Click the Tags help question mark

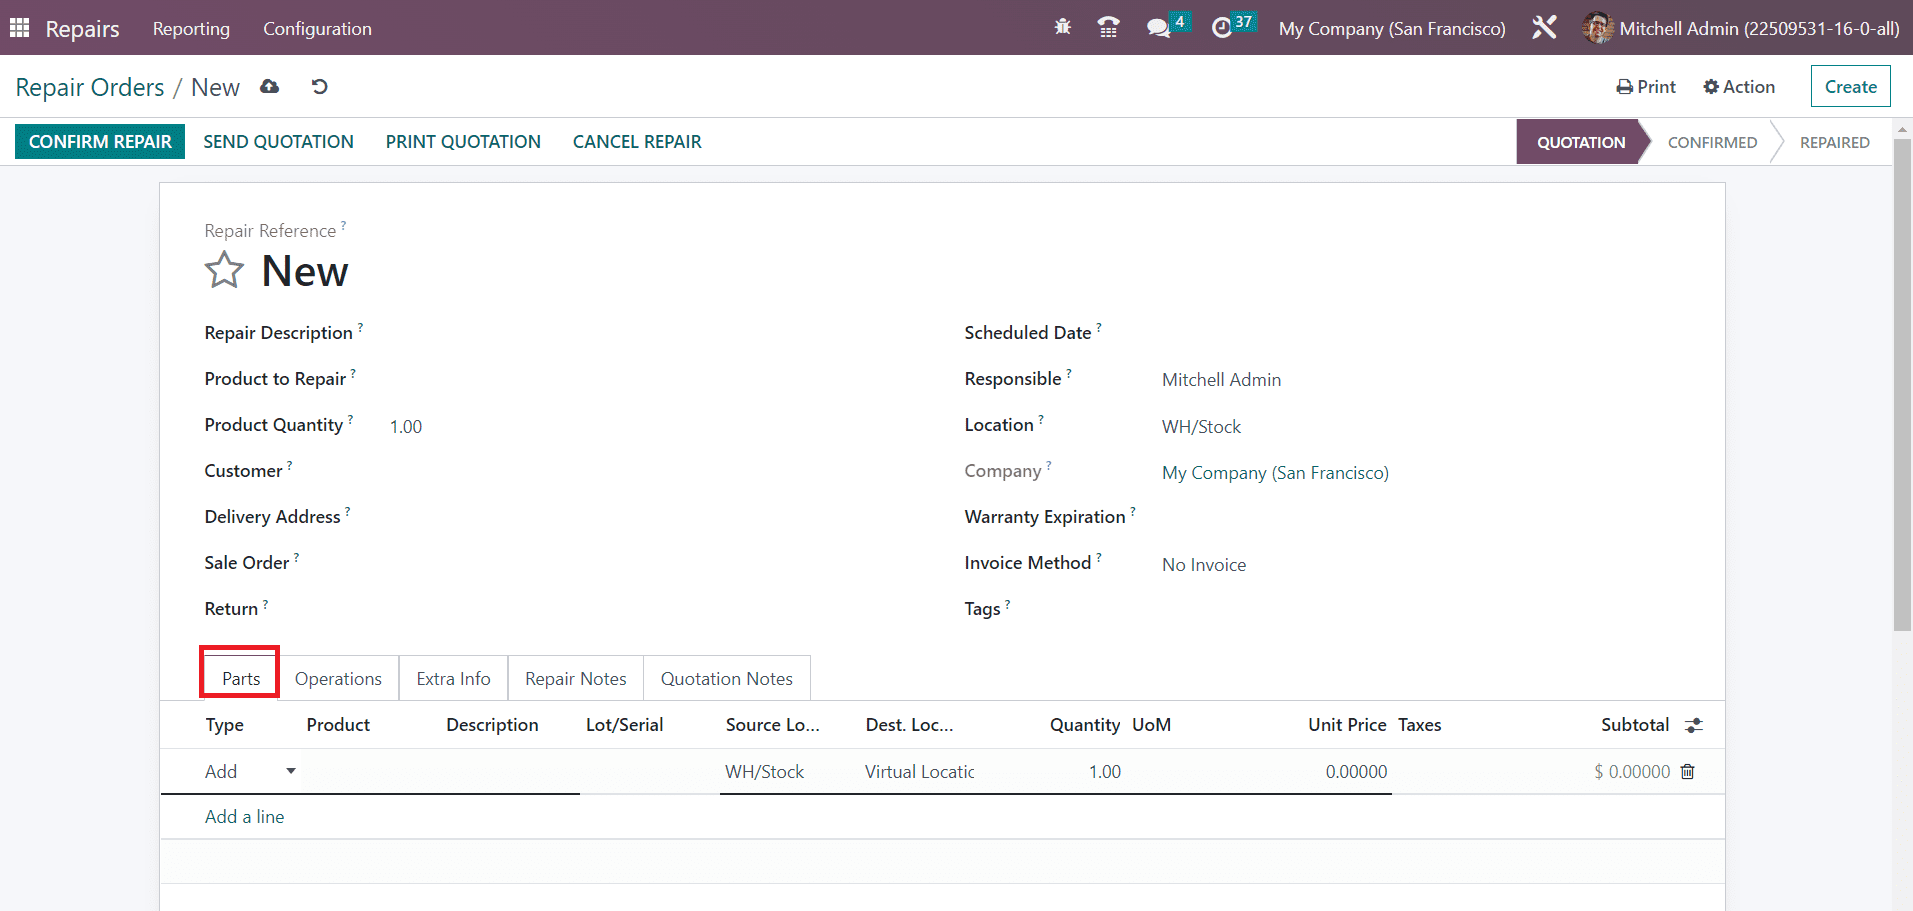click(x=1008, y=603)
